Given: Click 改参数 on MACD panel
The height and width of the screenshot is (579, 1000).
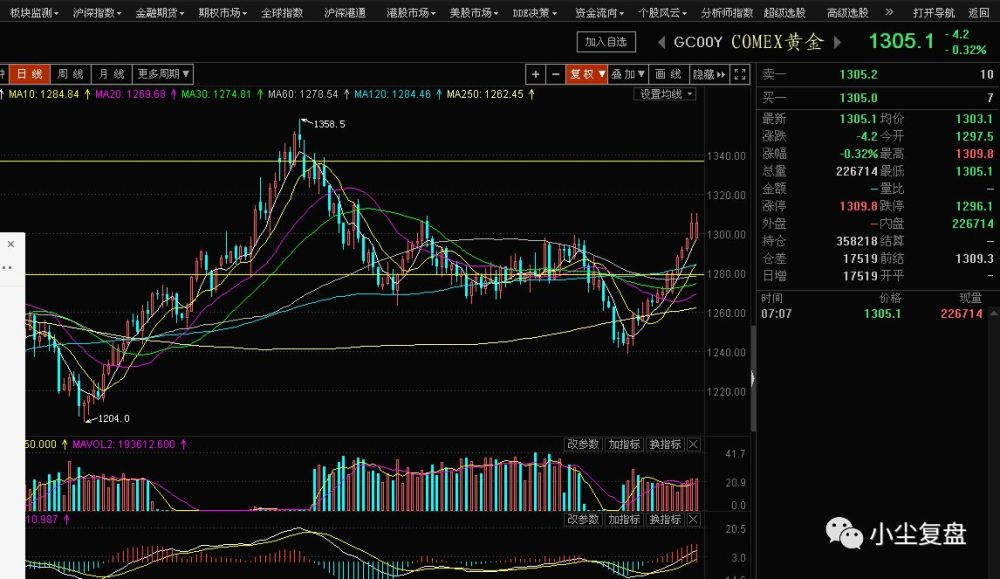Looking at the screenshot, I should [x=584, y=520].
